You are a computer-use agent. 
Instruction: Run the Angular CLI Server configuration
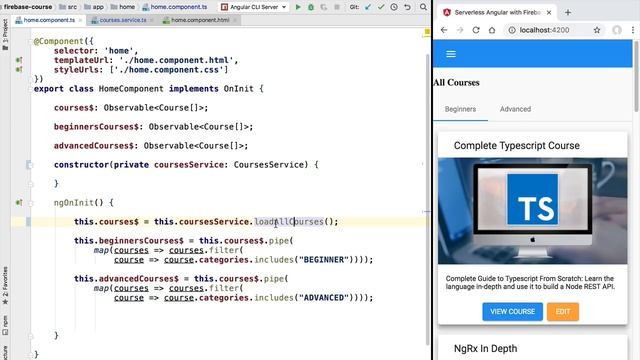[x=298, y=7]
